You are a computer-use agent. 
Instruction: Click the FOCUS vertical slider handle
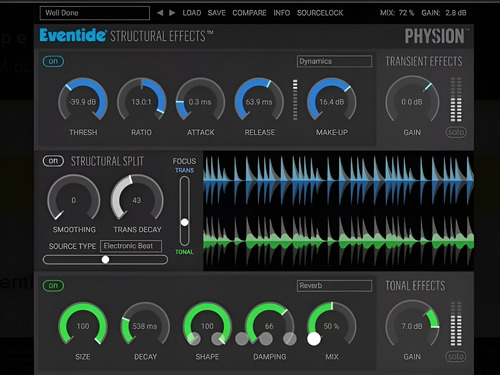coord(184,222)
